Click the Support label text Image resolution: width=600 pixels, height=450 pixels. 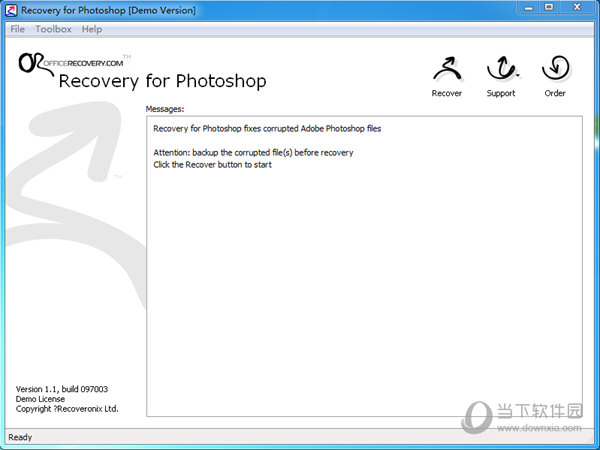tap(501, 93)
